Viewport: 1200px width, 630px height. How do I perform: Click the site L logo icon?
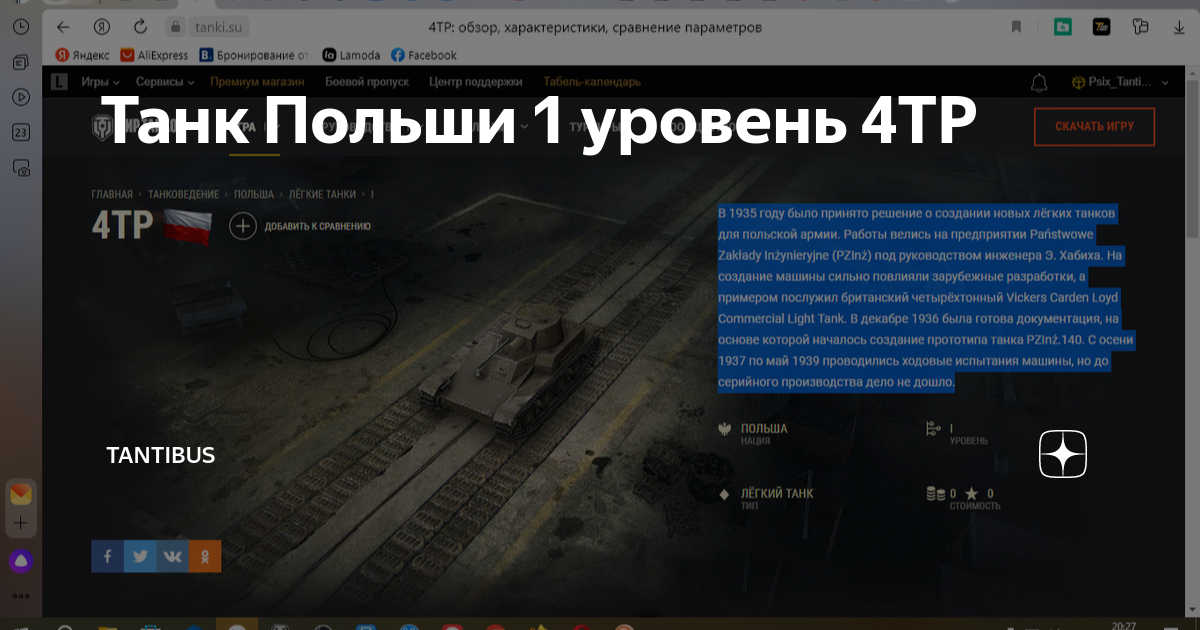click(x=59, y=82)
